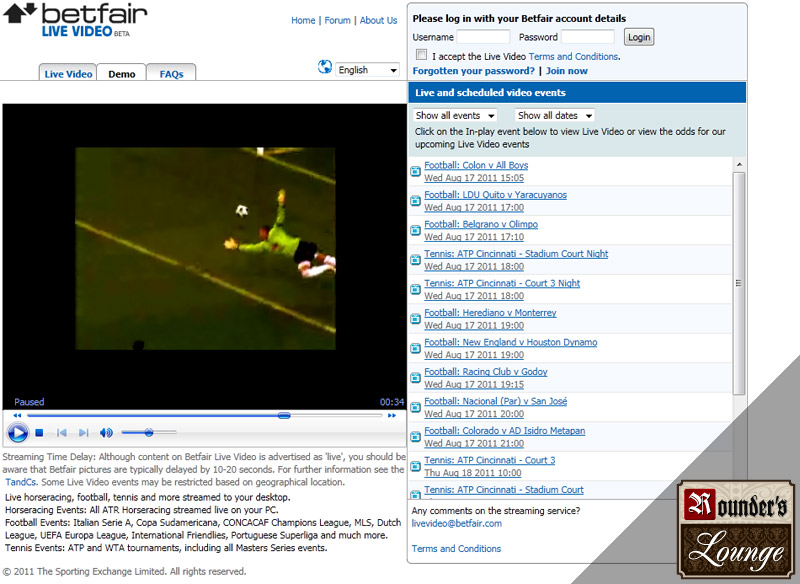Screen dimensions: 800x584
Task: Click video icon beside Herediano v Monterrey
Action: point(415,319)
